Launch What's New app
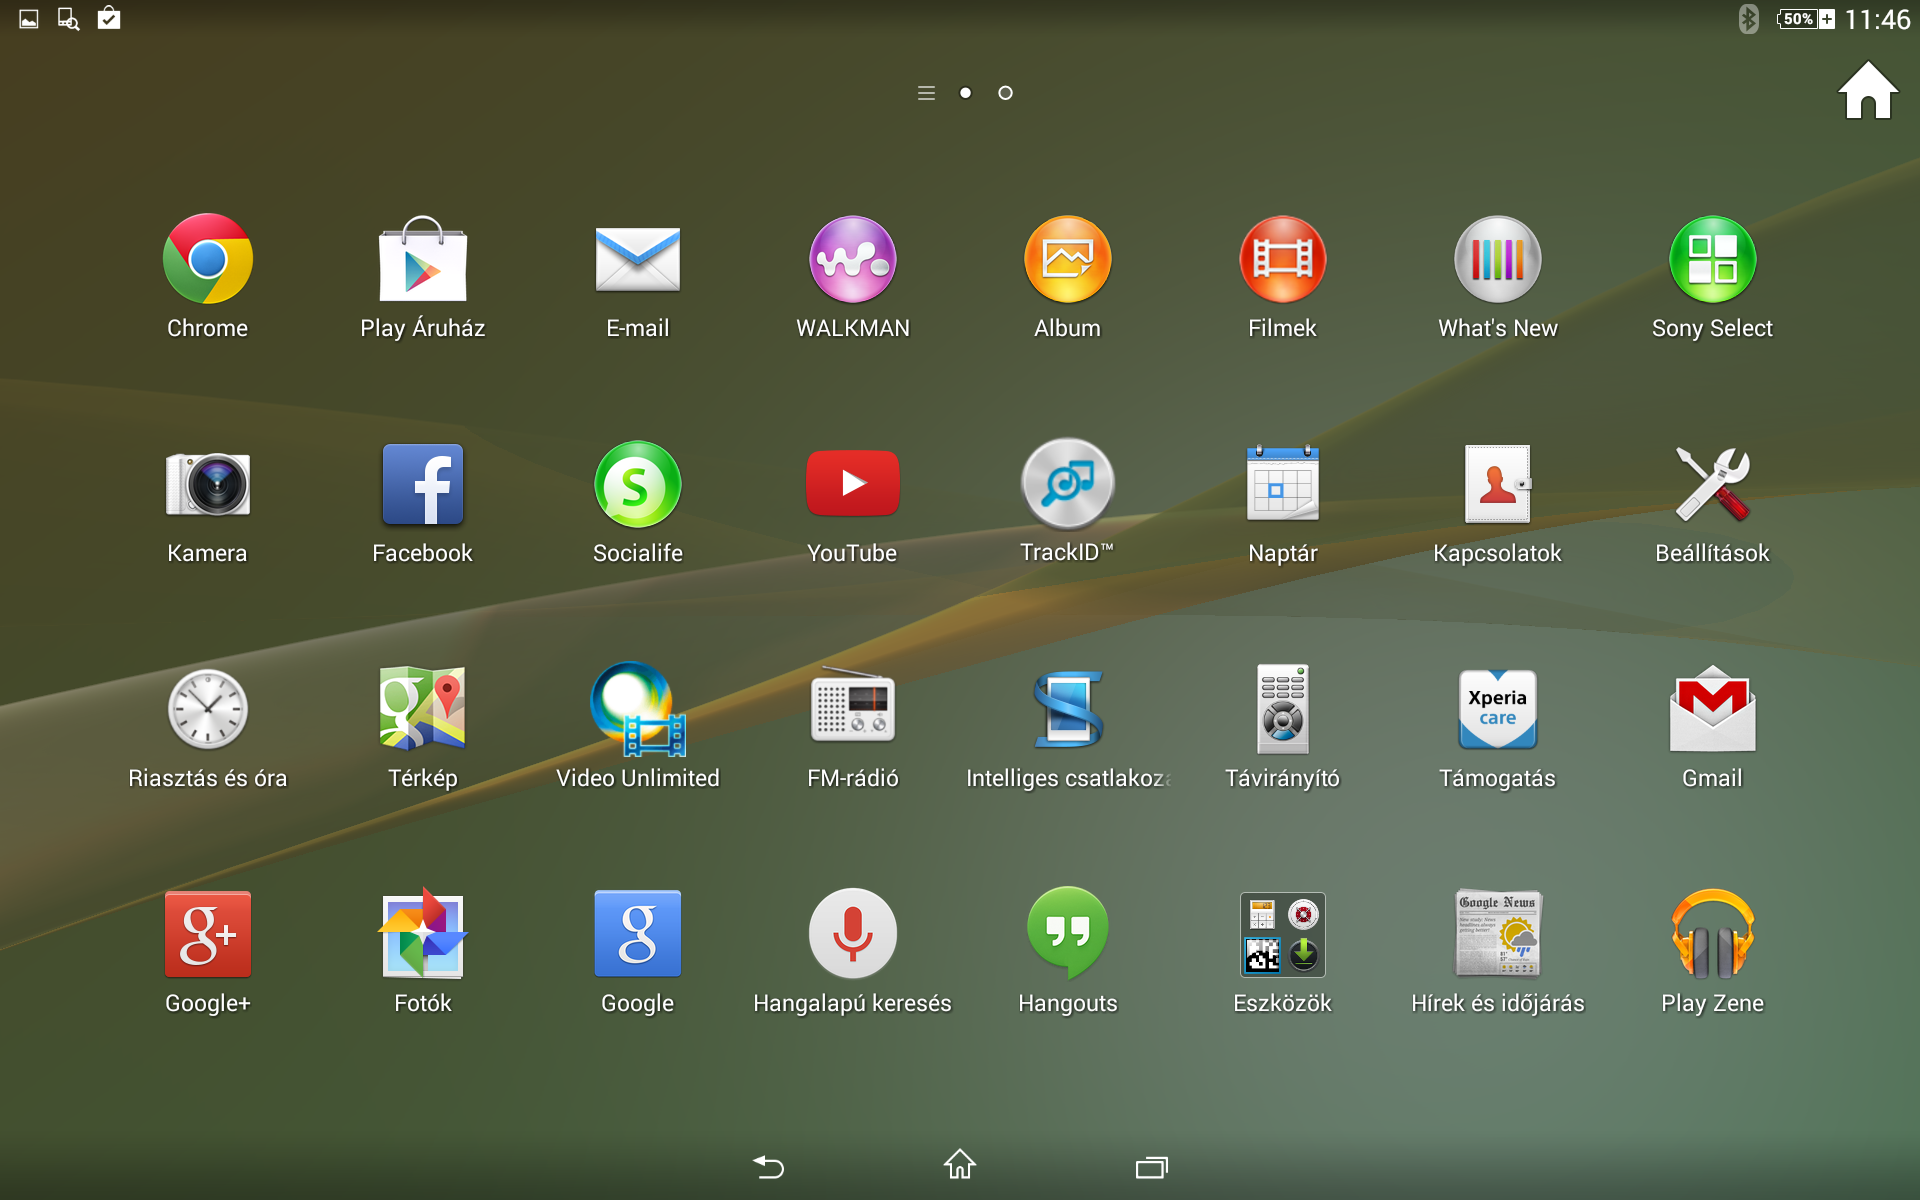The width and height of the screenshot is (1920, 1200). pyautogui.click(x=1498, y=259)
